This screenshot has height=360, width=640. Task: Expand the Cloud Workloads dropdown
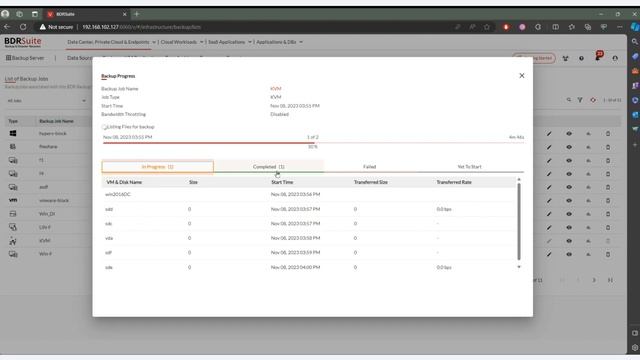coord(182,42)
